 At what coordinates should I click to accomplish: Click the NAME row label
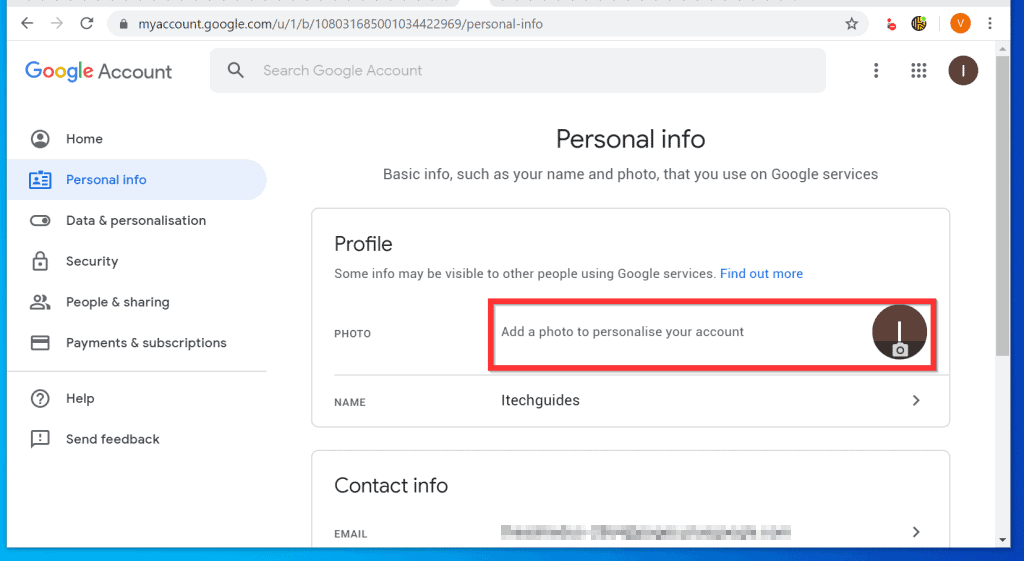click(350, 402)
